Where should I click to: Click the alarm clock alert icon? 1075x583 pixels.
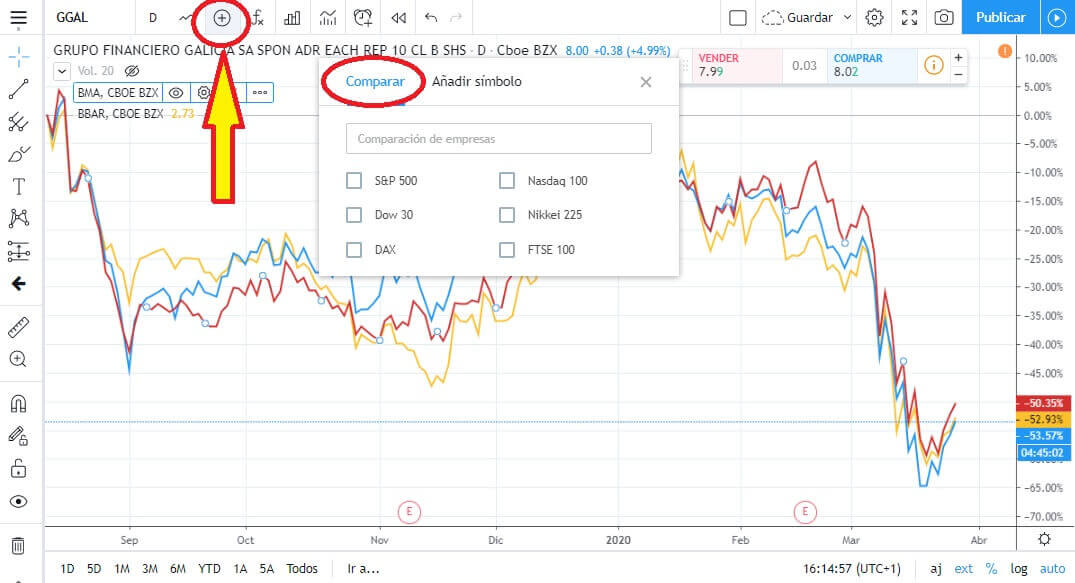362,18
